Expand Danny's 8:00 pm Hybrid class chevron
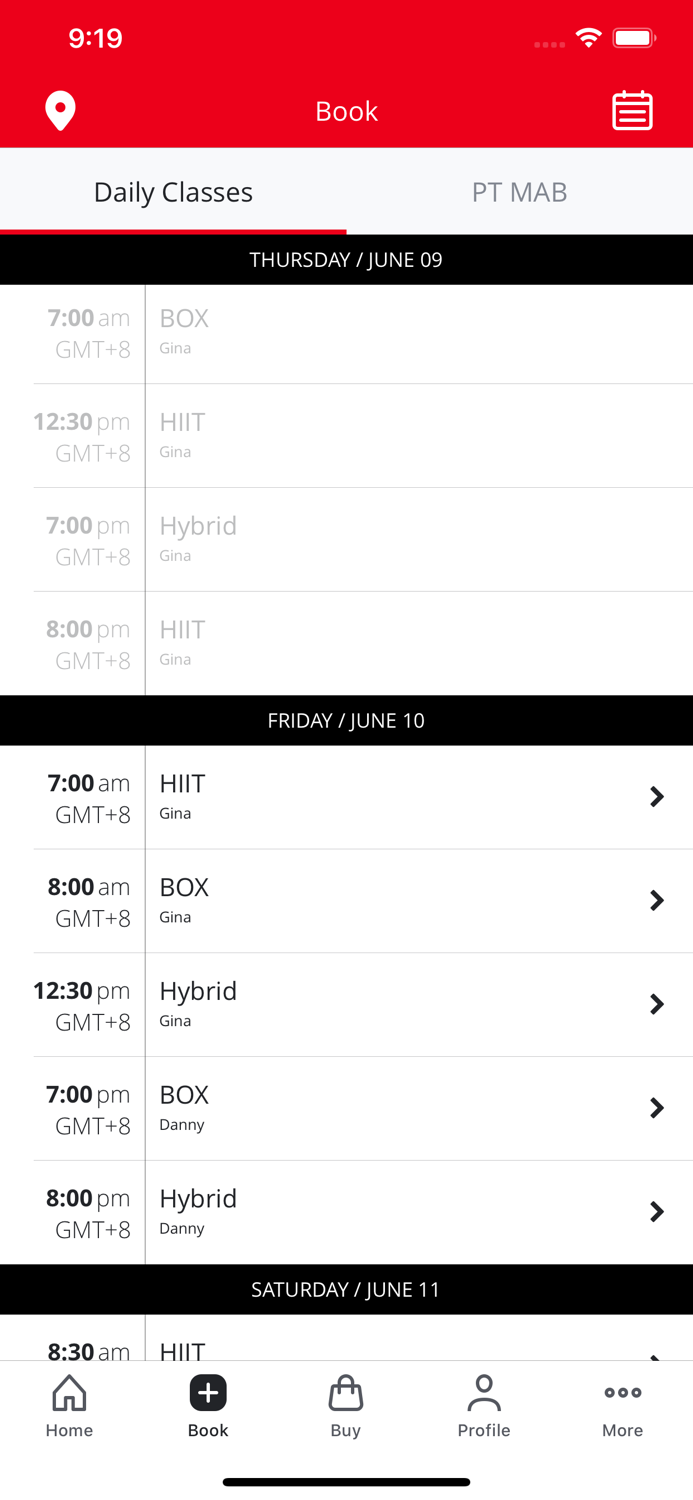The height and width of the screenshot is (1500, 693). (656, 1212)
